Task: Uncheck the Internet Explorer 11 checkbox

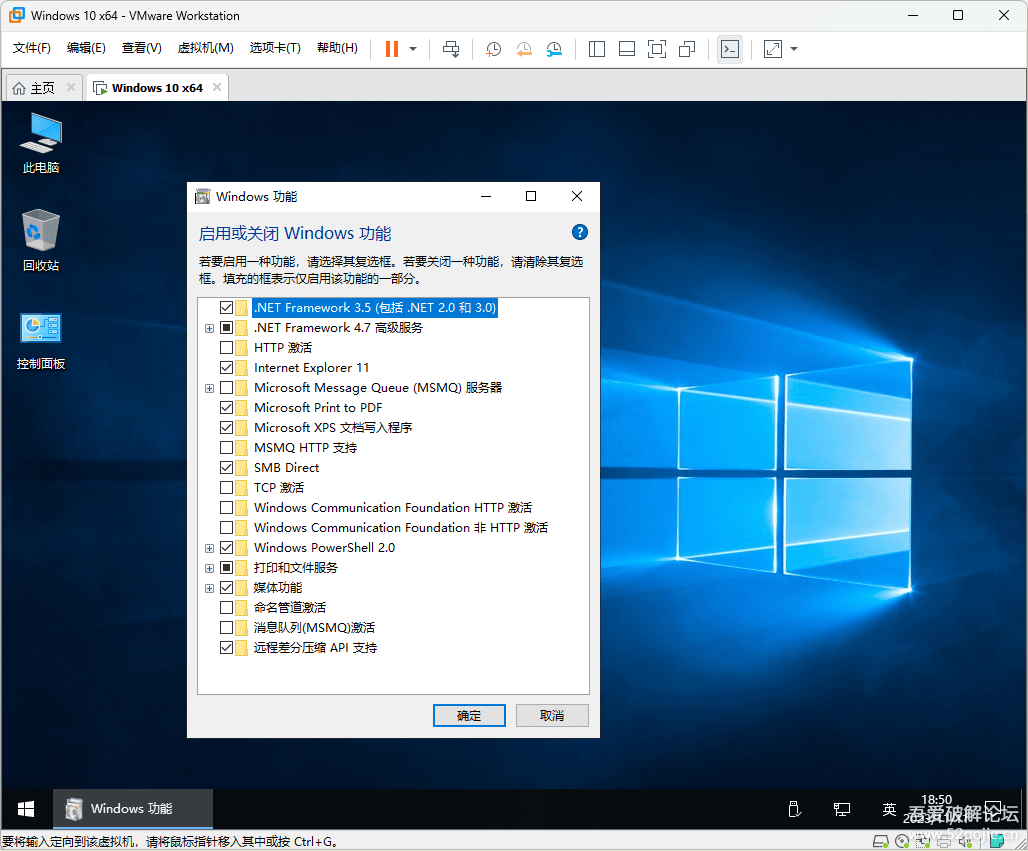Action: [226, 368]
